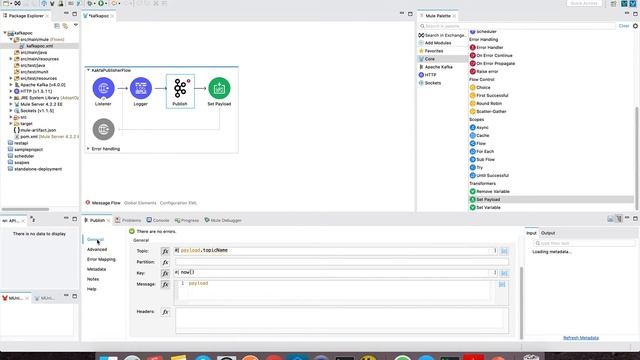Viewport: 640px width, 360px height.
Task: Open the Console tab
Action: coord(158,220)
